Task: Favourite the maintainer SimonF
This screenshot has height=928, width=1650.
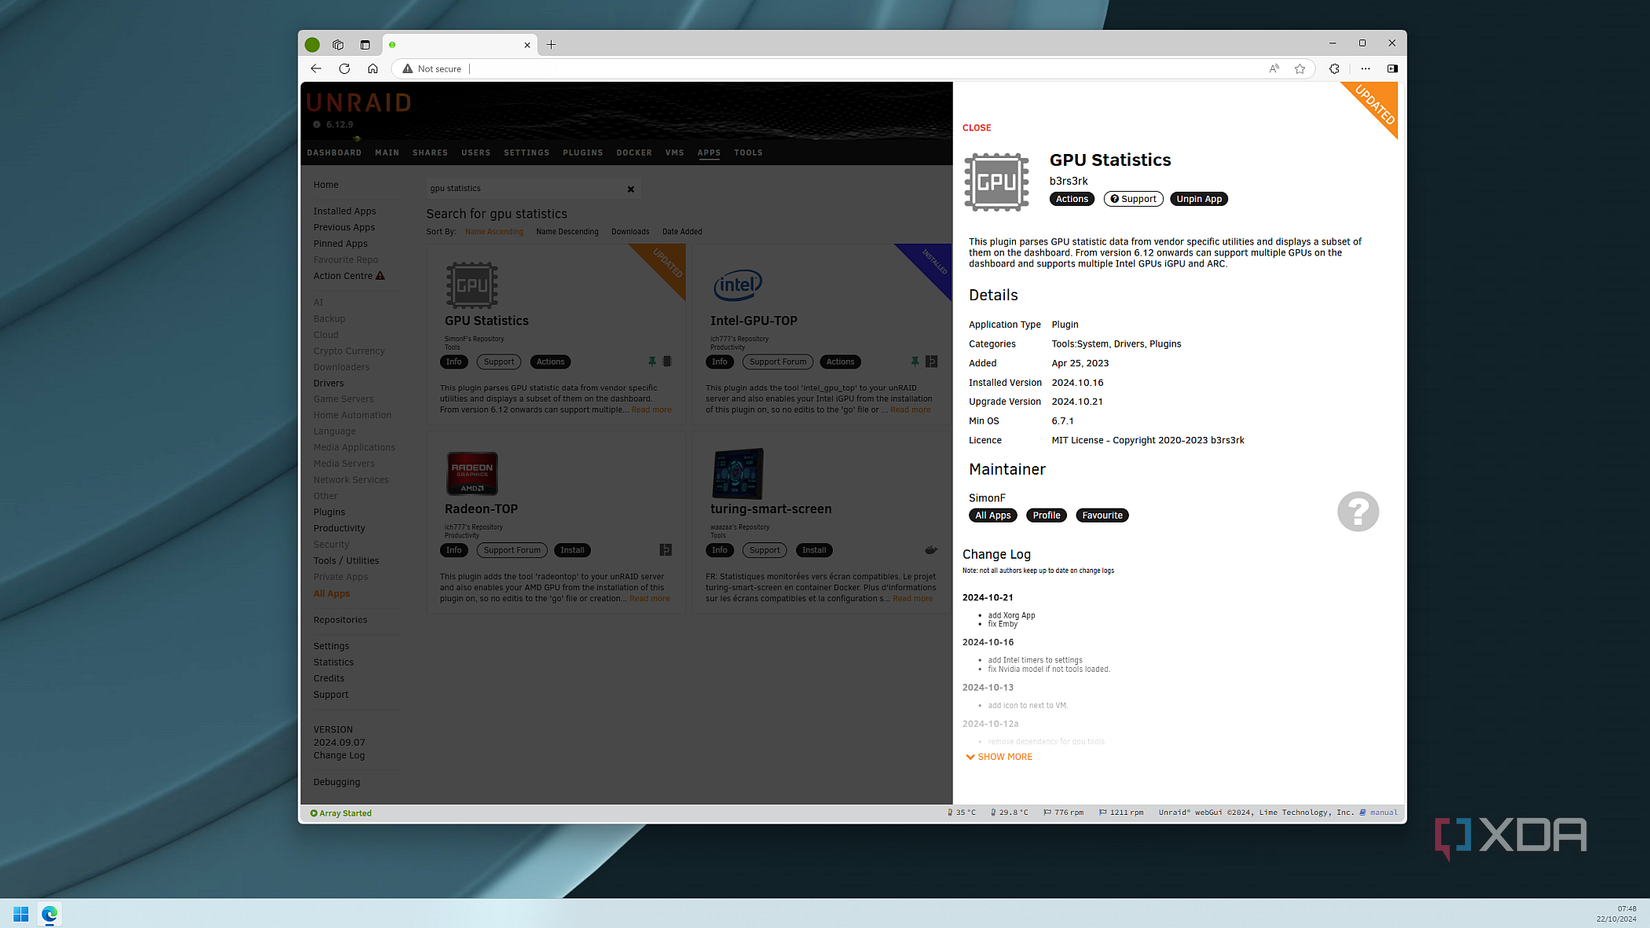Action: point(1102,515)
